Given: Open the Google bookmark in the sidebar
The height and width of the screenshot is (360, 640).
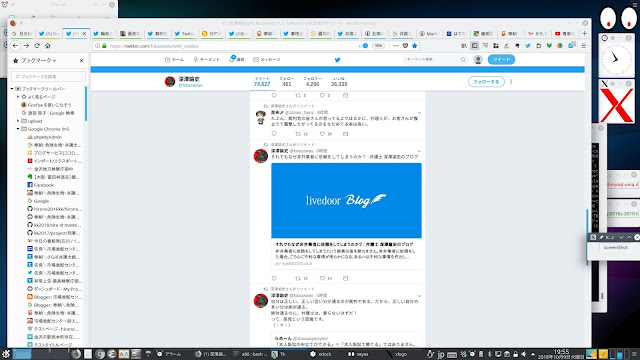Looking at the screenshot, I should pos(38,201).
